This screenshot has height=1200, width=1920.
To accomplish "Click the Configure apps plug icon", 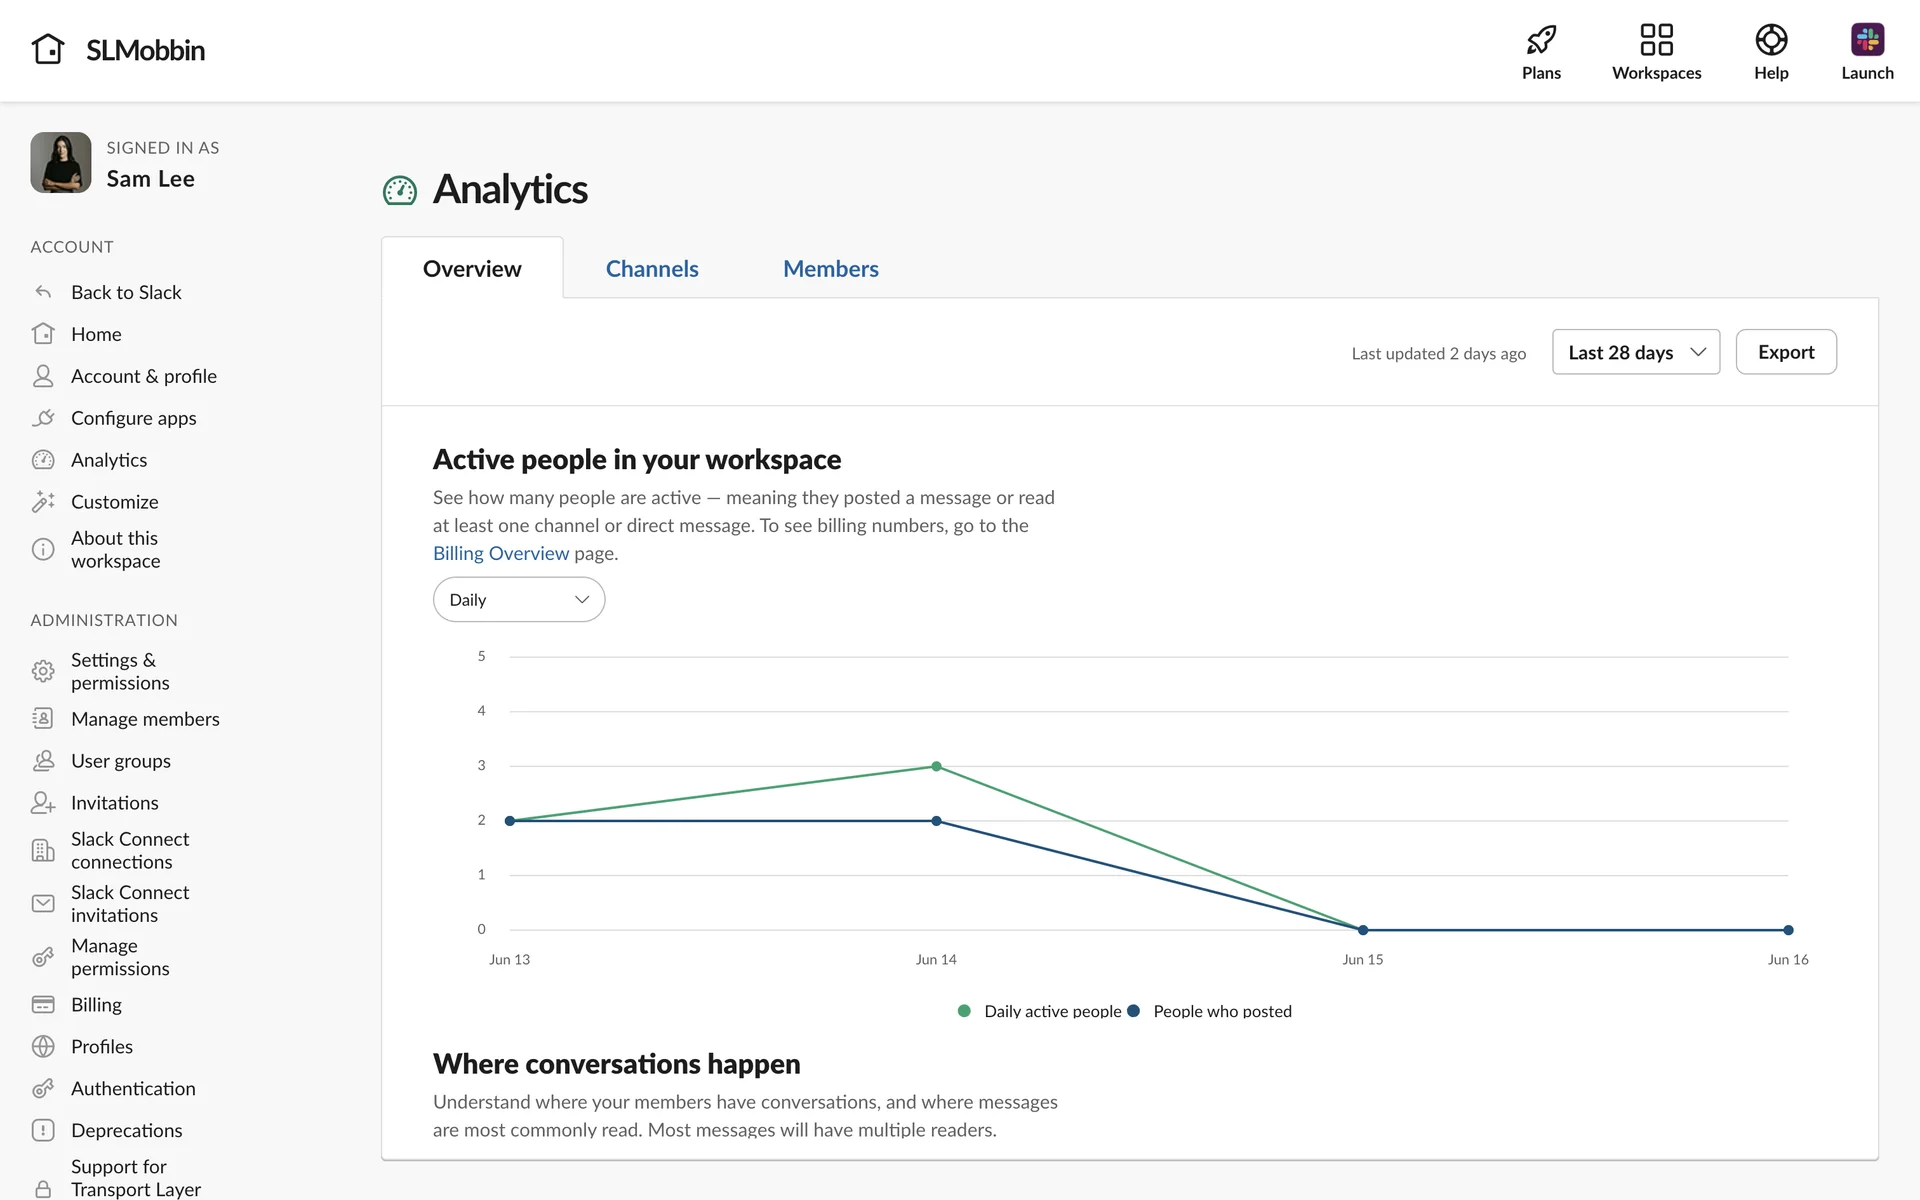I will (x=43, y=418).
